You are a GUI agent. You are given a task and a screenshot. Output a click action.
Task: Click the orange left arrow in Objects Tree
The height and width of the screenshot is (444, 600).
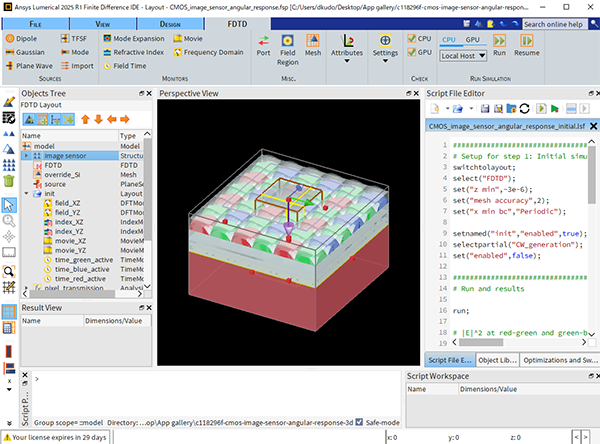tap(112, 119)
